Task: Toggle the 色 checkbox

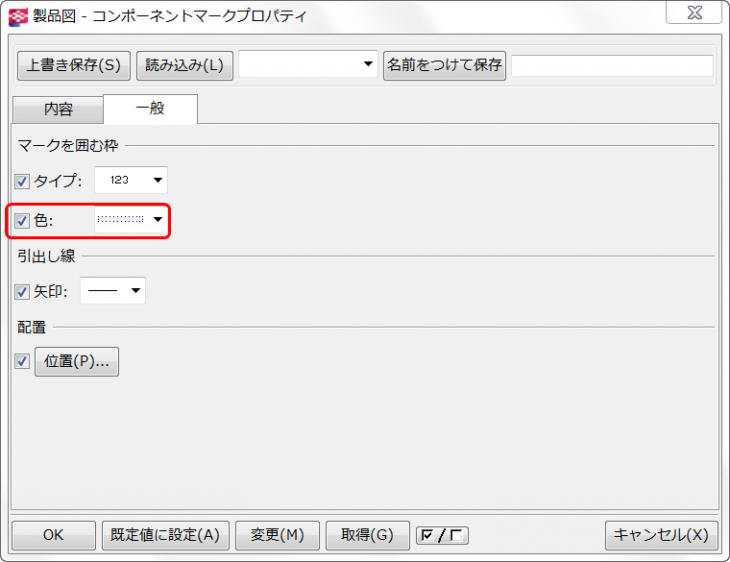Action: [22, 220]
